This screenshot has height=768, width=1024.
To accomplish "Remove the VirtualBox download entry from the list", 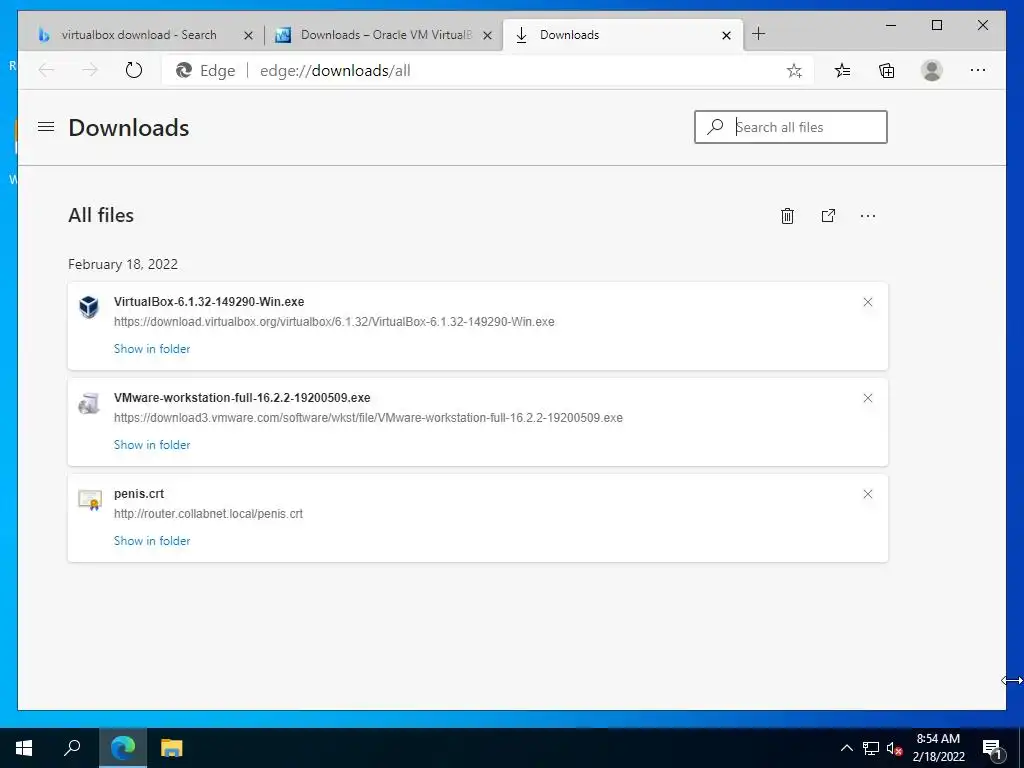I will pyautogui.click(x=867, y=302).
